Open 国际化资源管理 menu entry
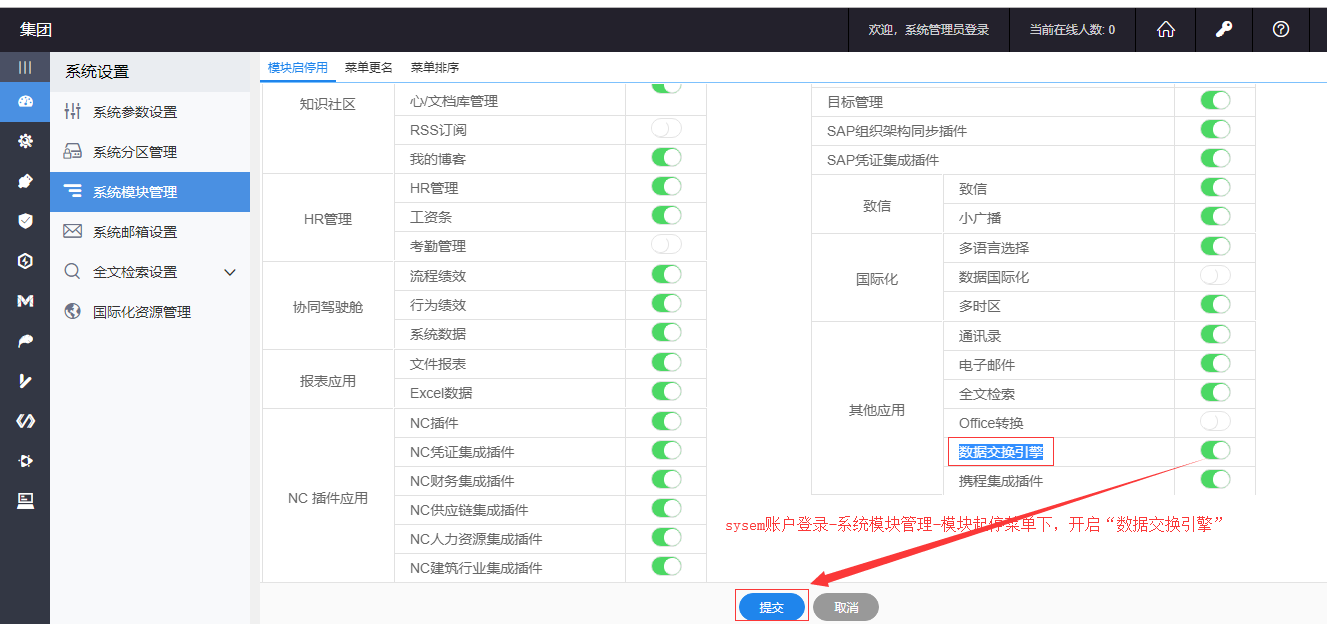Image resolution: width=1327 pixels, height=624 pixels. tap(141, 312)
